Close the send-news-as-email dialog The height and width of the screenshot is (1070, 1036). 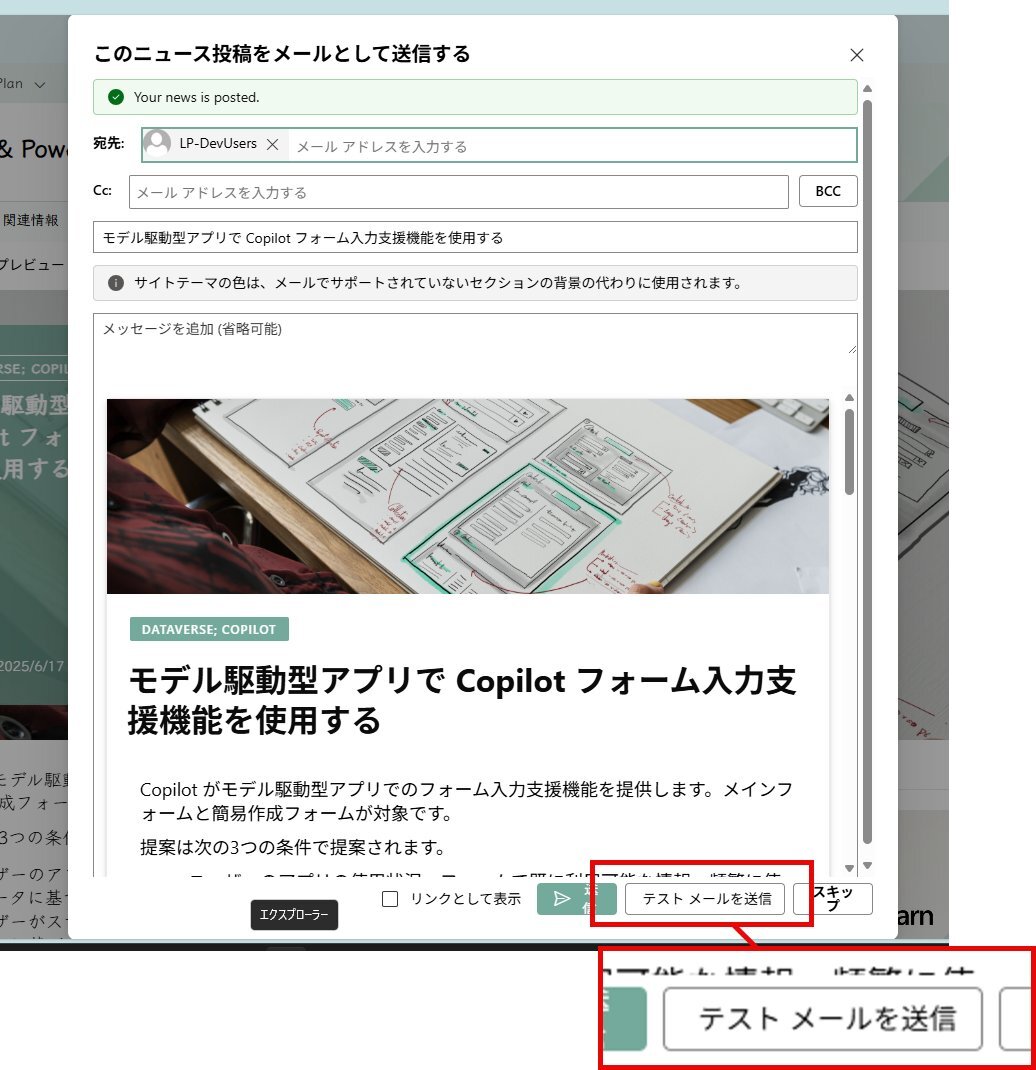click(857, 55)
